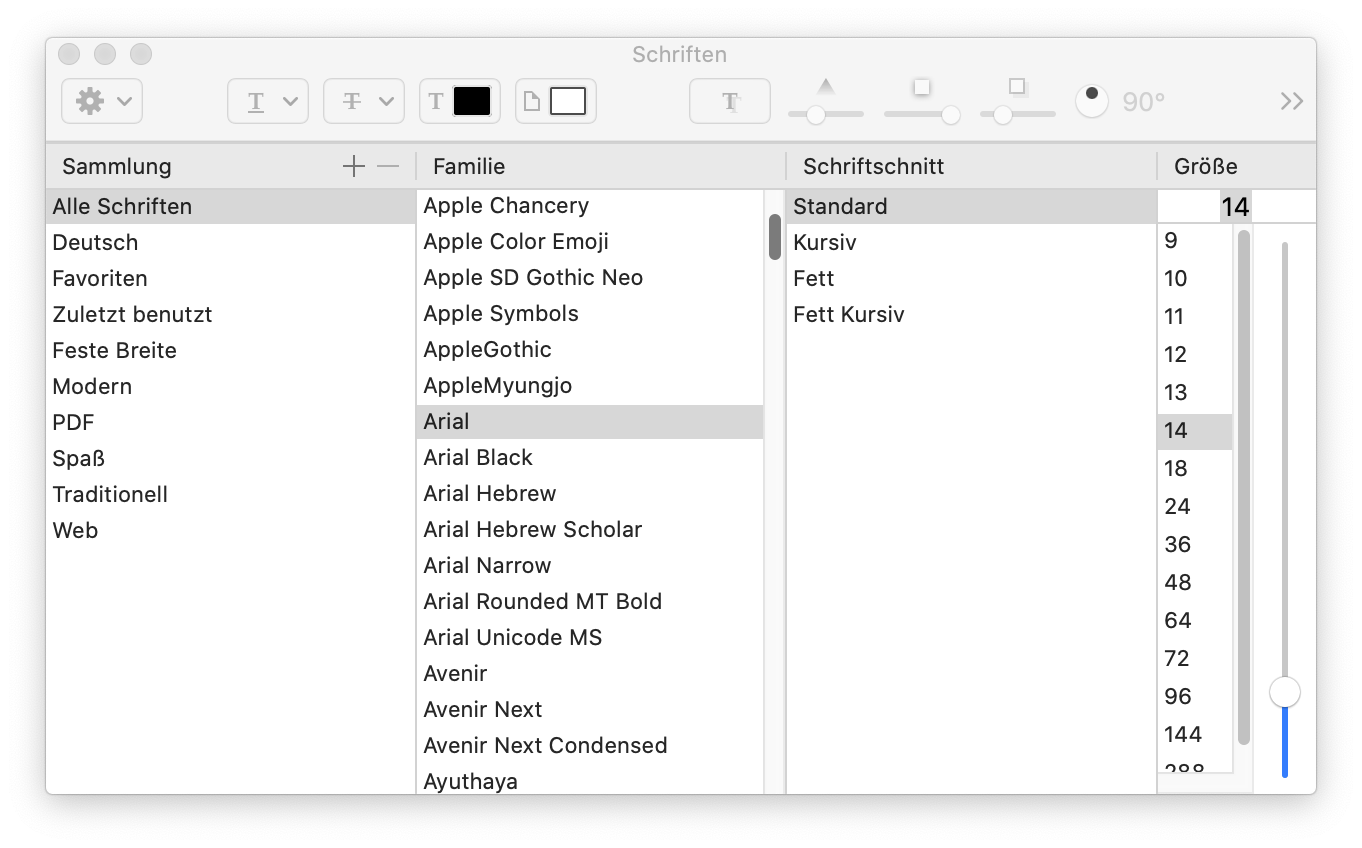Screen dimensions: 1362x848
Task: Set font size to 72
Action: point(1195,658)
